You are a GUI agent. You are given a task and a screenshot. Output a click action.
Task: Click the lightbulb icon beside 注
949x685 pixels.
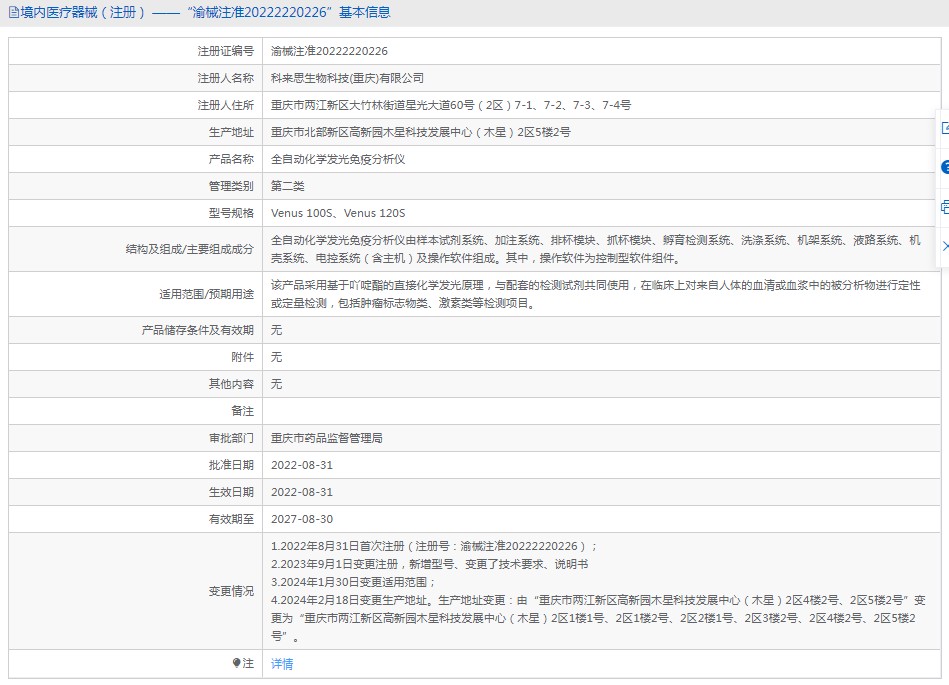(236, 663)
